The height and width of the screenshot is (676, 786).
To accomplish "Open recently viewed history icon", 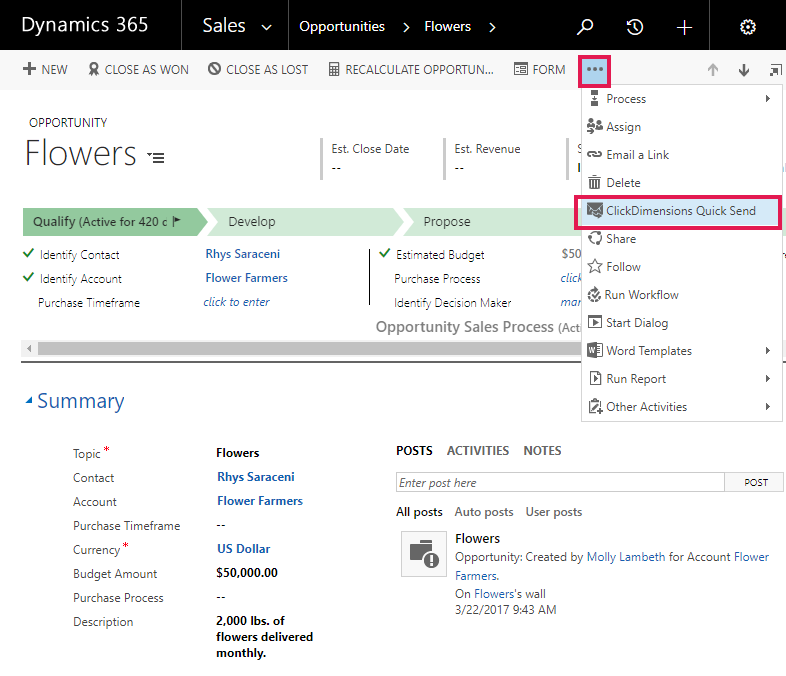I will click(635, 26).
